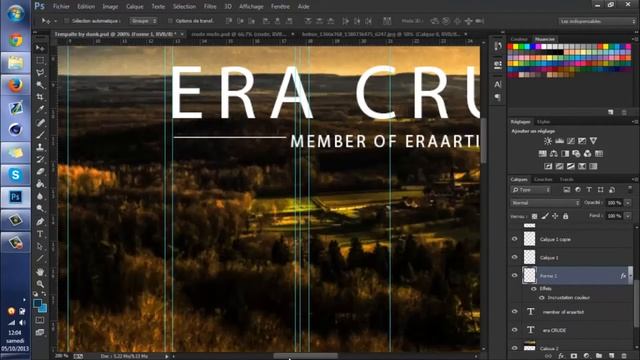
Task: Open the Edition menu
Action: tap(86, 7)
